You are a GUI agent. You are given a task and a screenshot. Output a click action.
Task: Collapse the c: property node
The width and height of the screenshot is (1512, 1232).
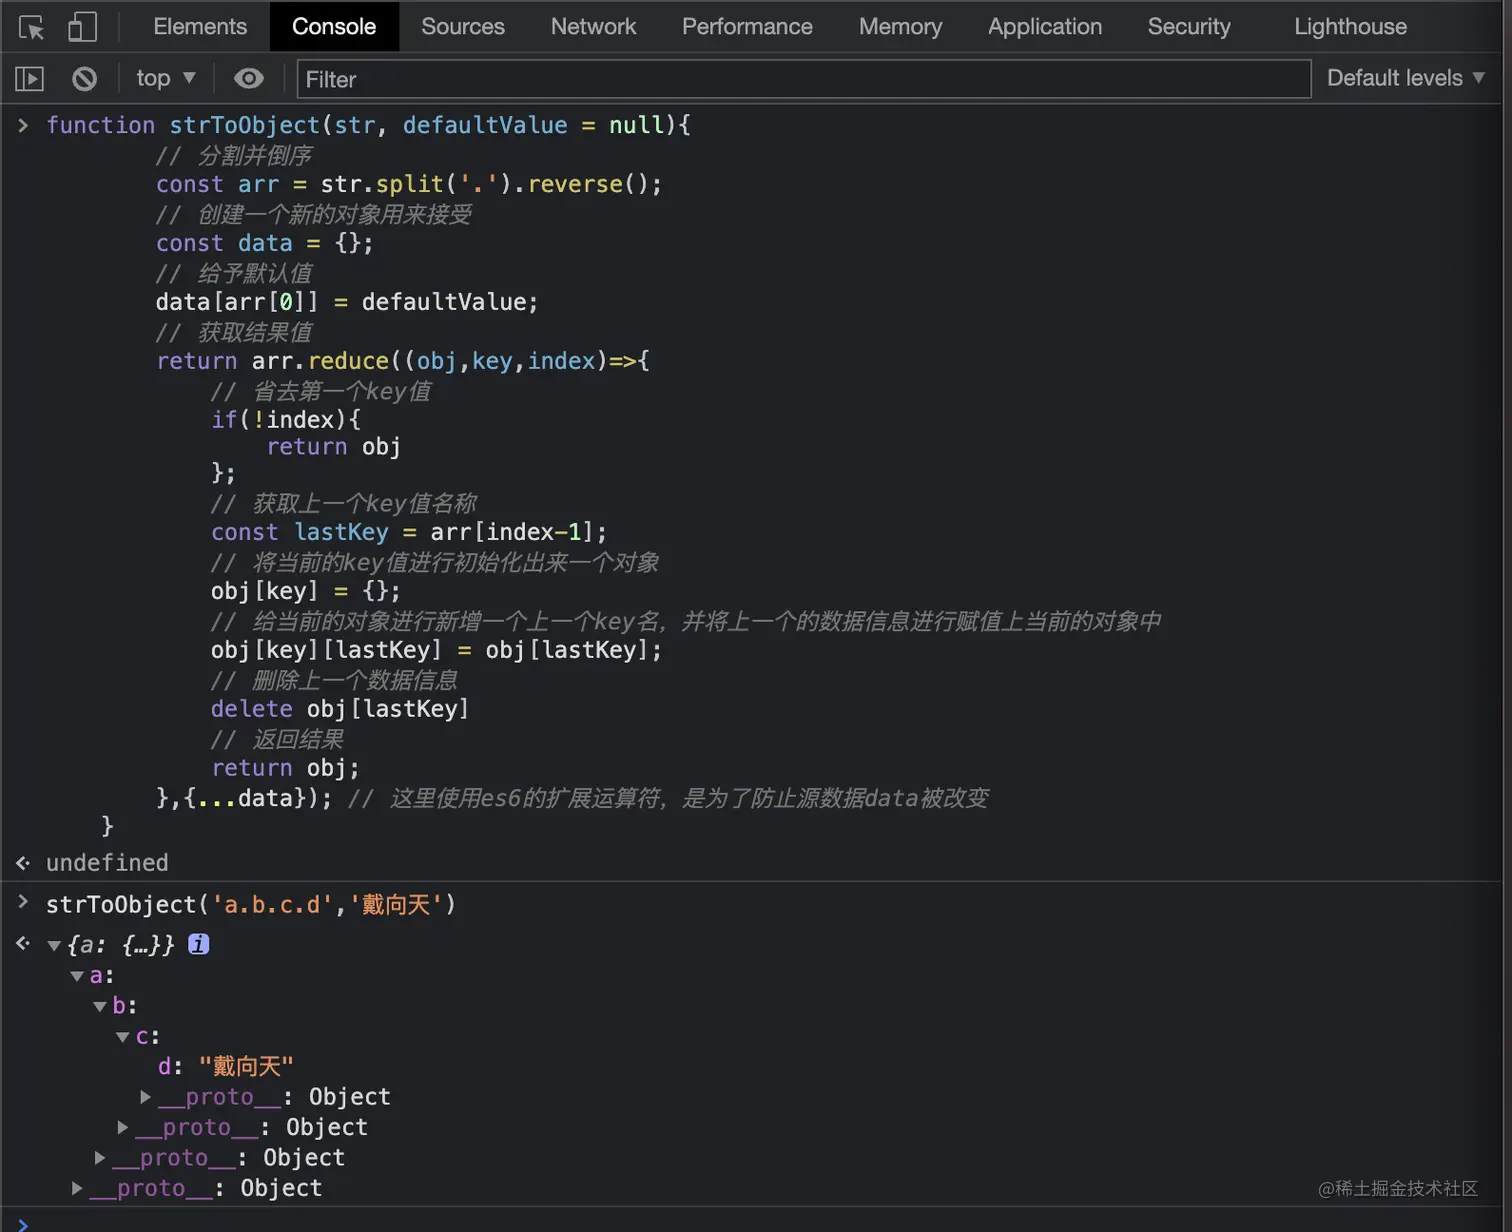(x=123, y=1037)
